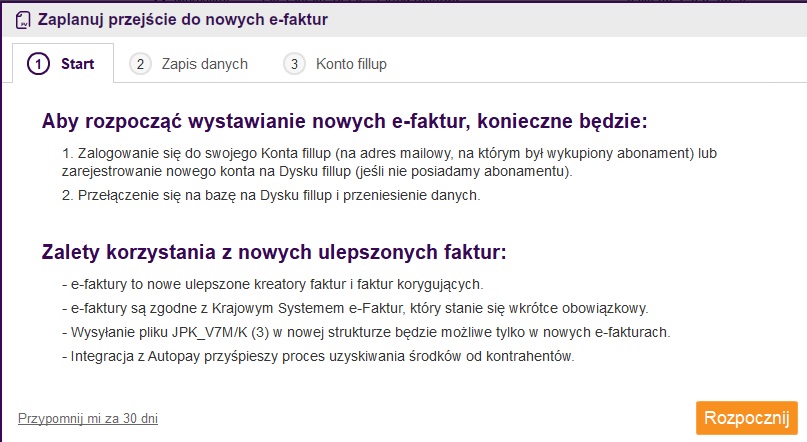Click list item 2 Przełączenie się na bazę
Viewport: 807px width, 442px height.
pos(271,196)
